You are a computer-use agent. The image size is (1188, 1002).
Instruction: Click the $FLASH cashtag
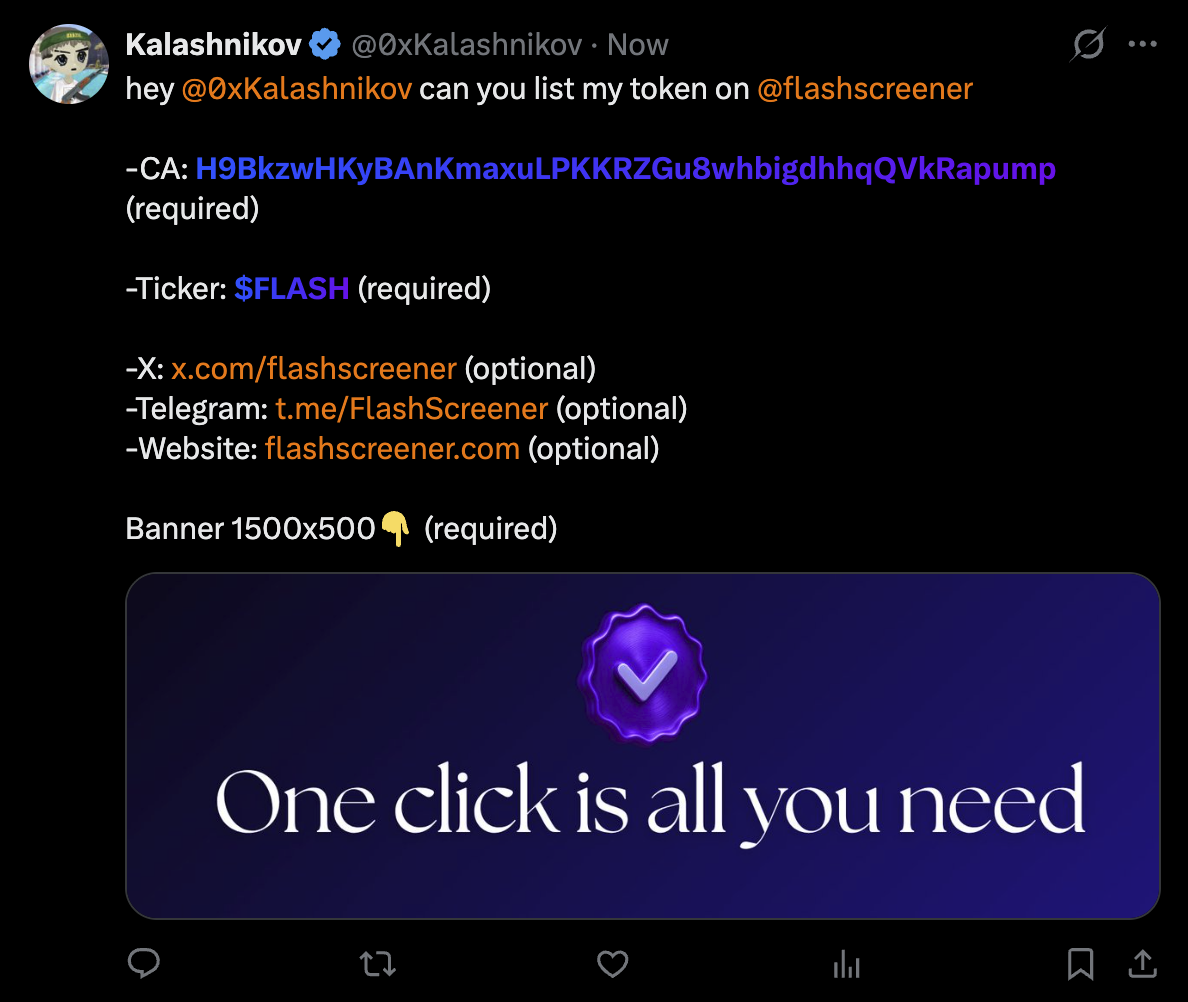pyautogui.click(x=291, y=288)
